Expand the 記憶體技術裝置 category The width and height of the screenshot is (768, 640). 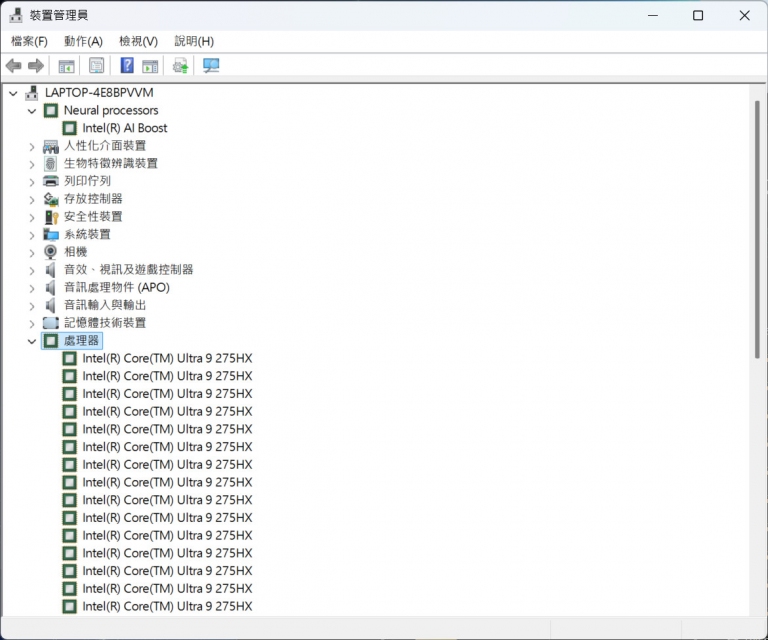pos(32,324)
